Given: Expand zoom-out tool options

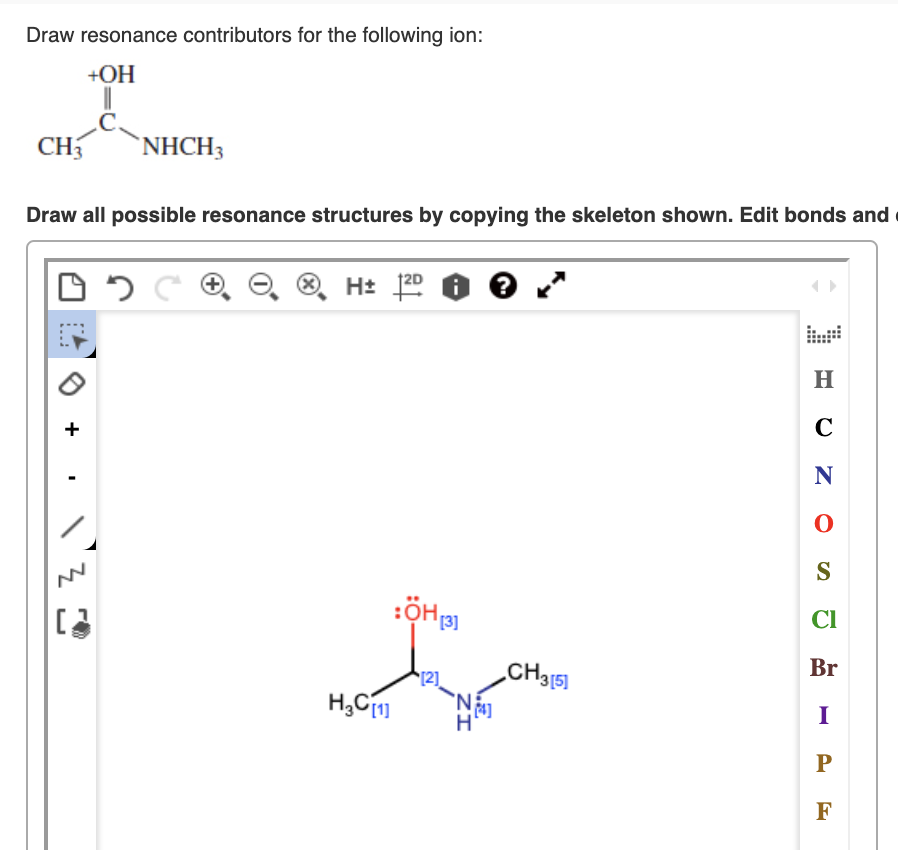Looking at the screenshot, I should point(274,299).
